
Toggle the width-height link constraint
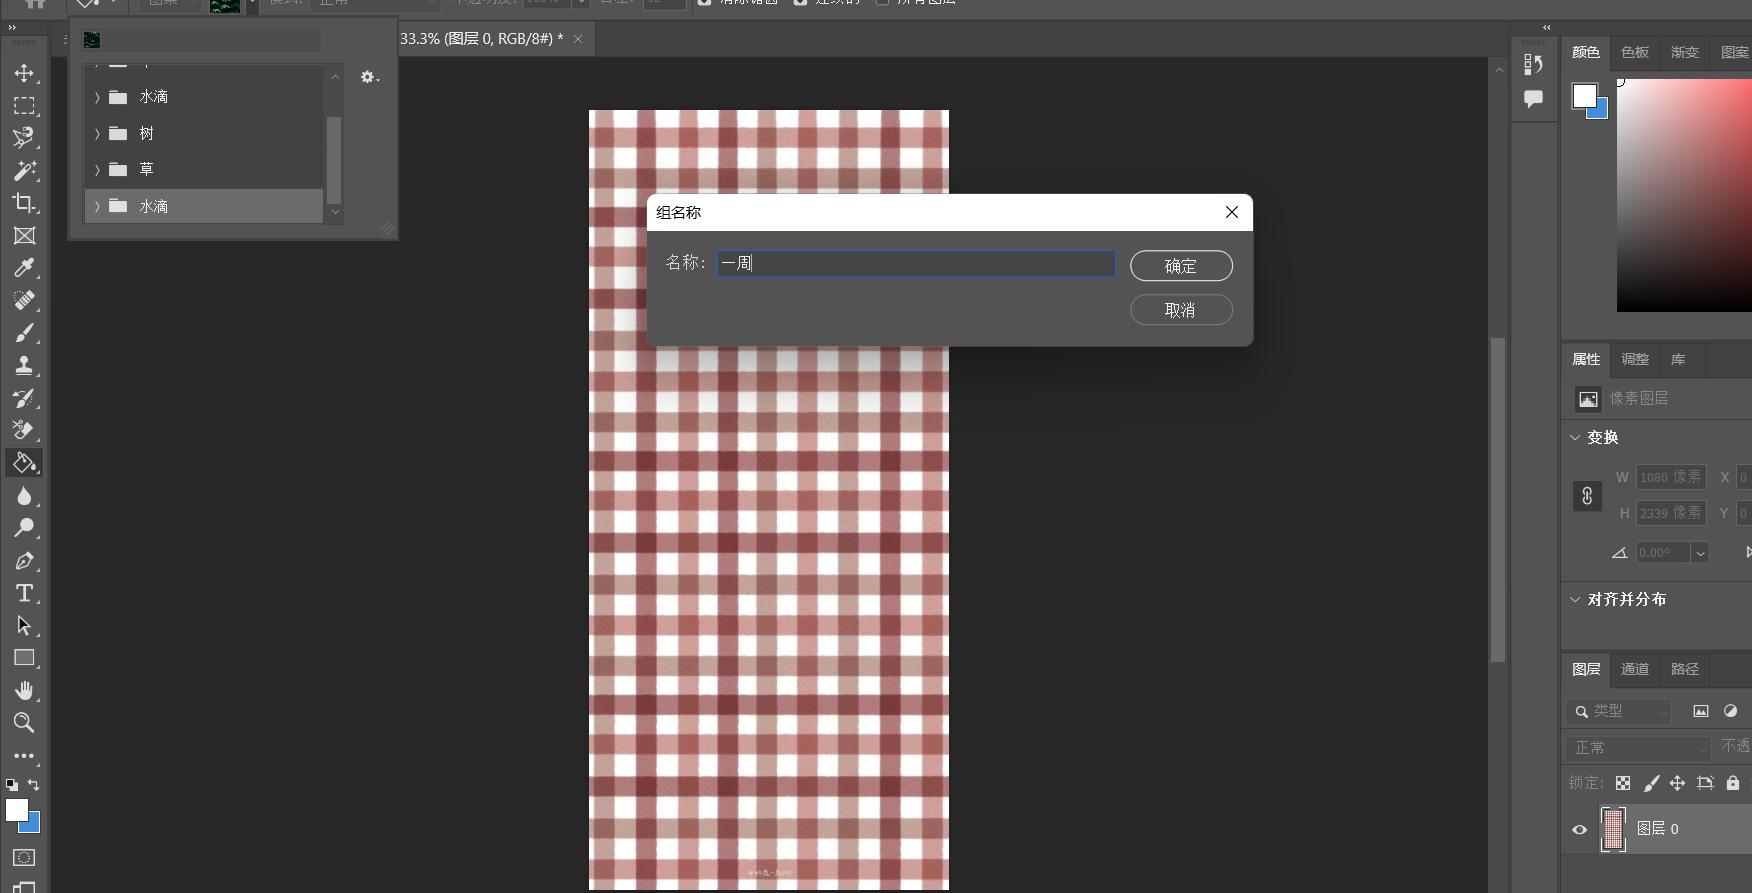(1587, 496)
